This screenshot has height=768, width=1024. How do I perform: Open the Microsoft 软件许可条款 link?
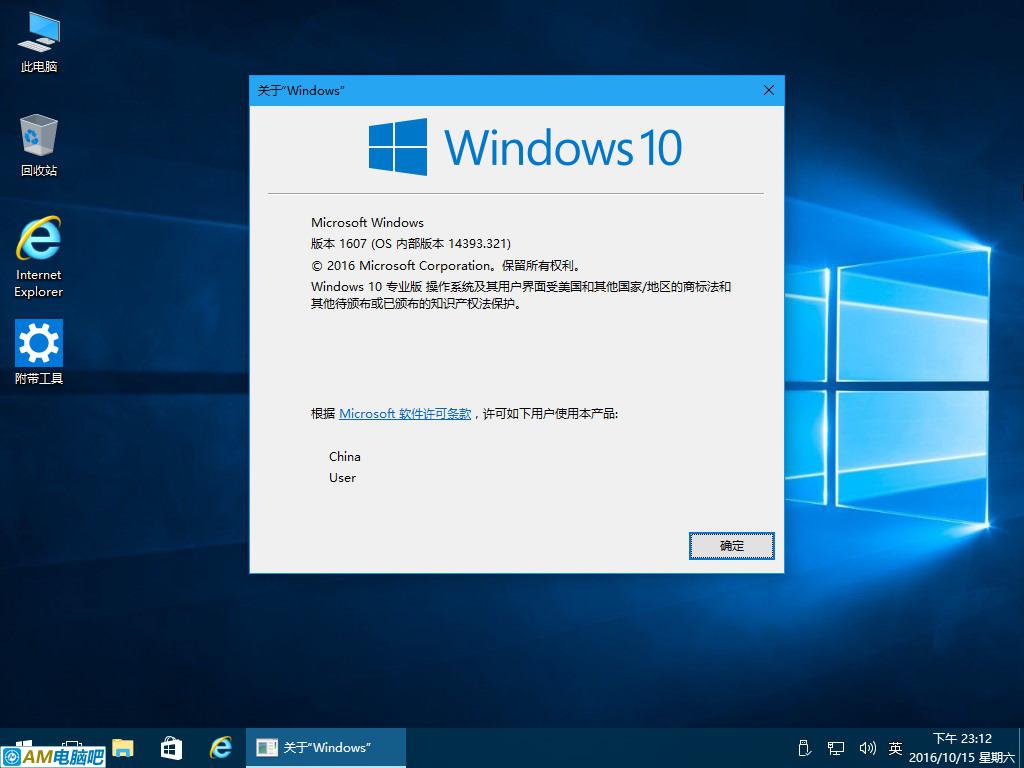pyautogui.click(x=405, y=413)
